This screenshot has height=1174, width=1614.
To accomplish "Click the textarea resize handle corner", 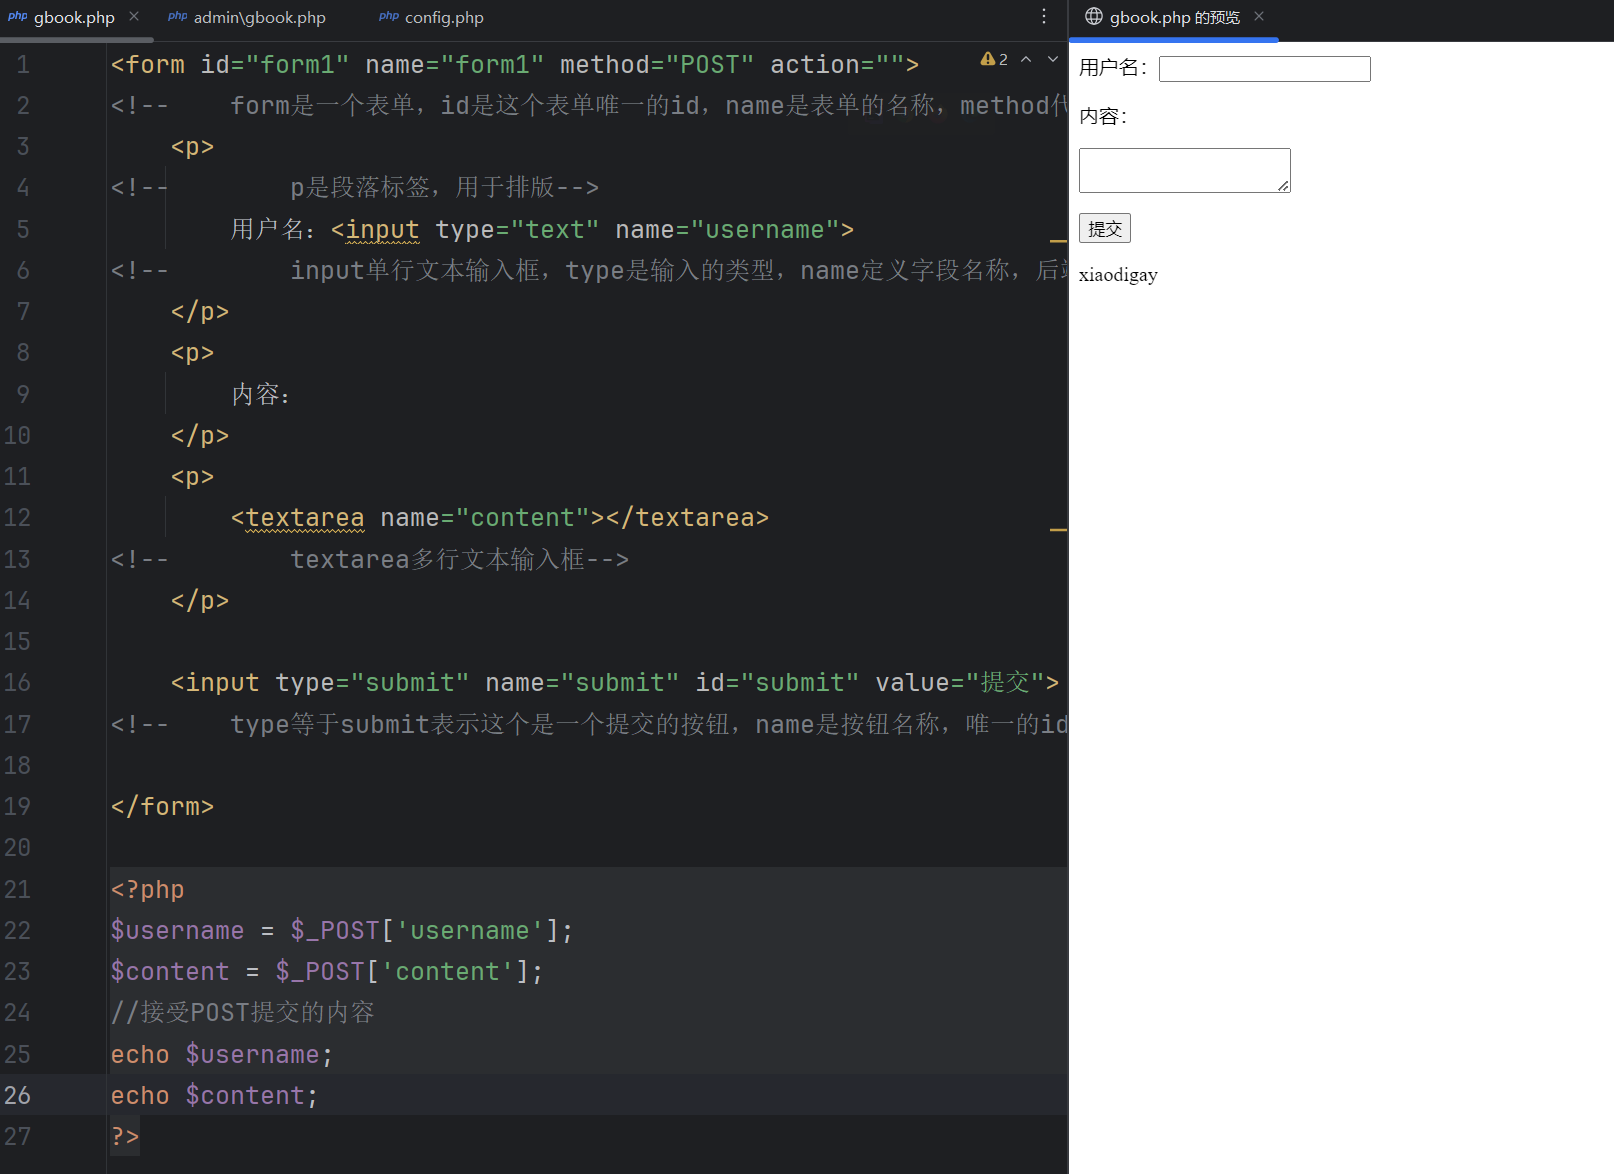I will [1283, 185].
